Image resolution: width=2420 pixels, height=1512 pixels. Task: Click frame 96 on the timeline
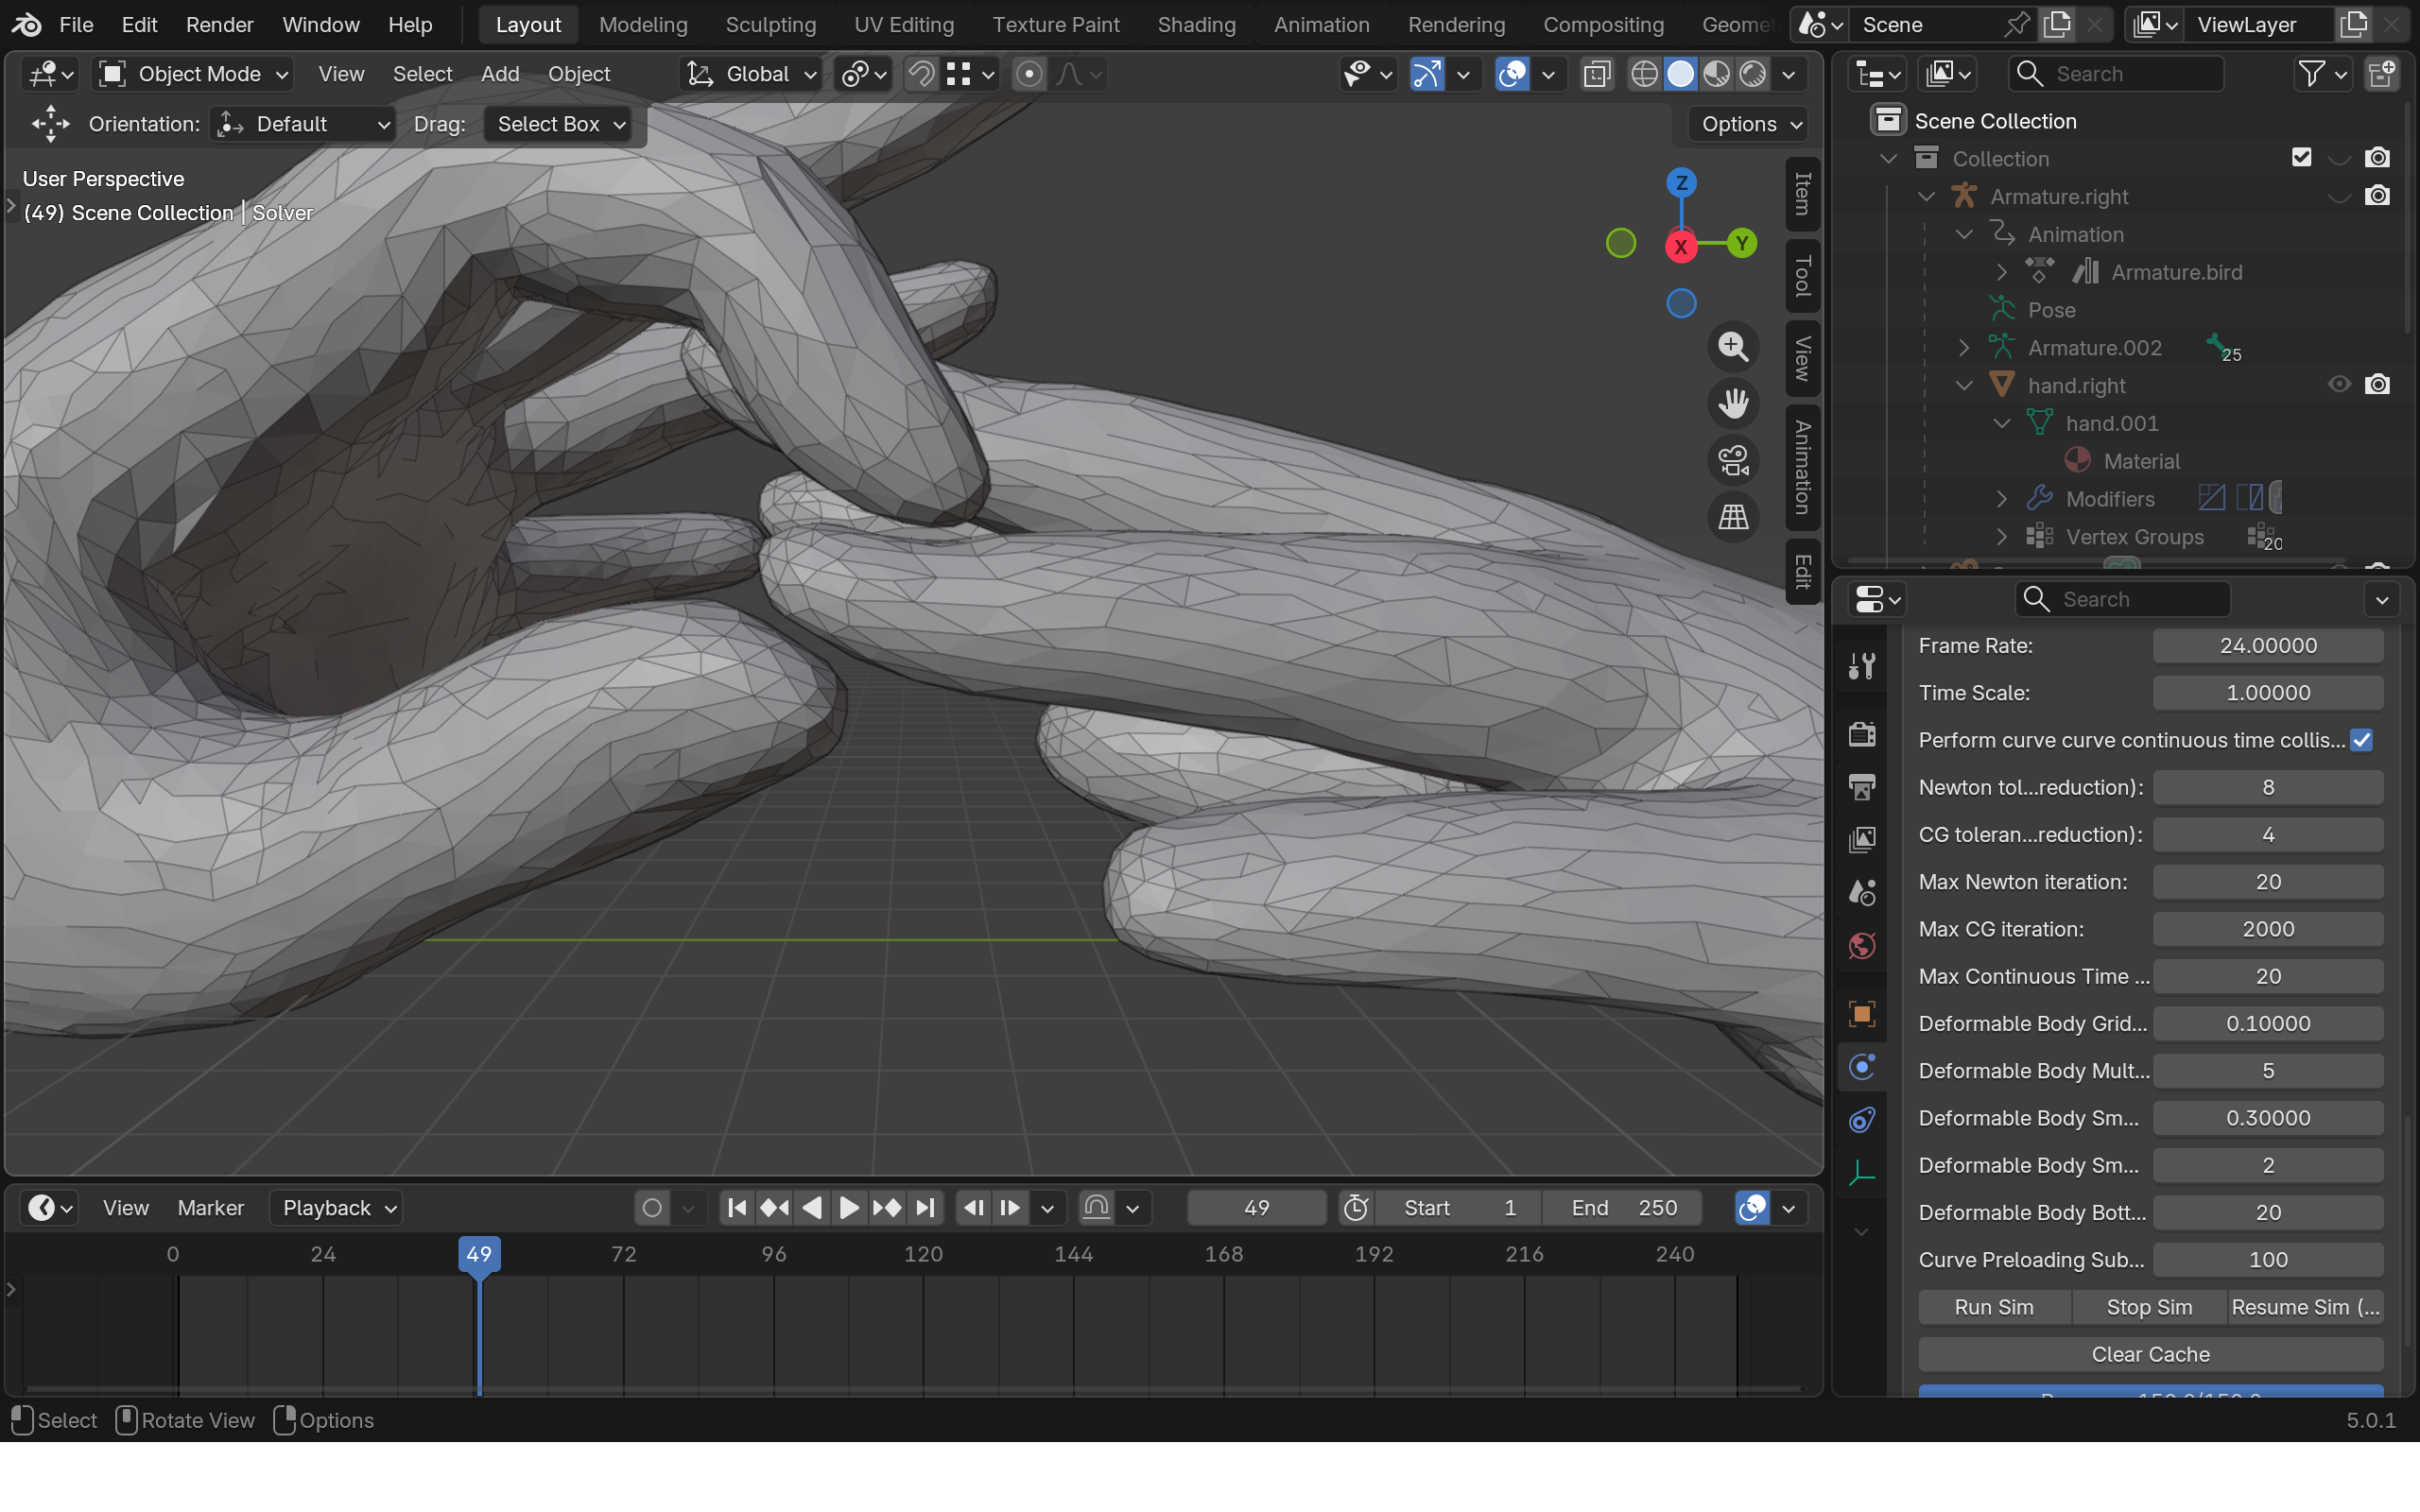point(774,1254)
